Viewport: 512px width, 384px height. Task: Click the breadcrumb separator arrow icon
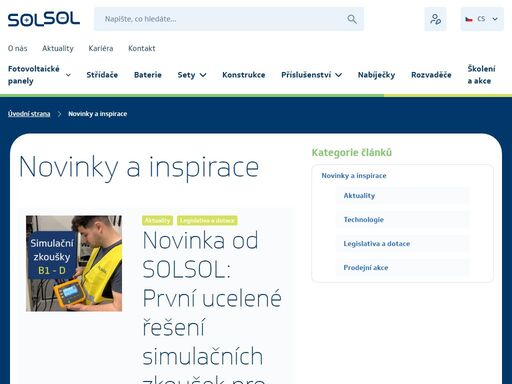pos(59,114)
